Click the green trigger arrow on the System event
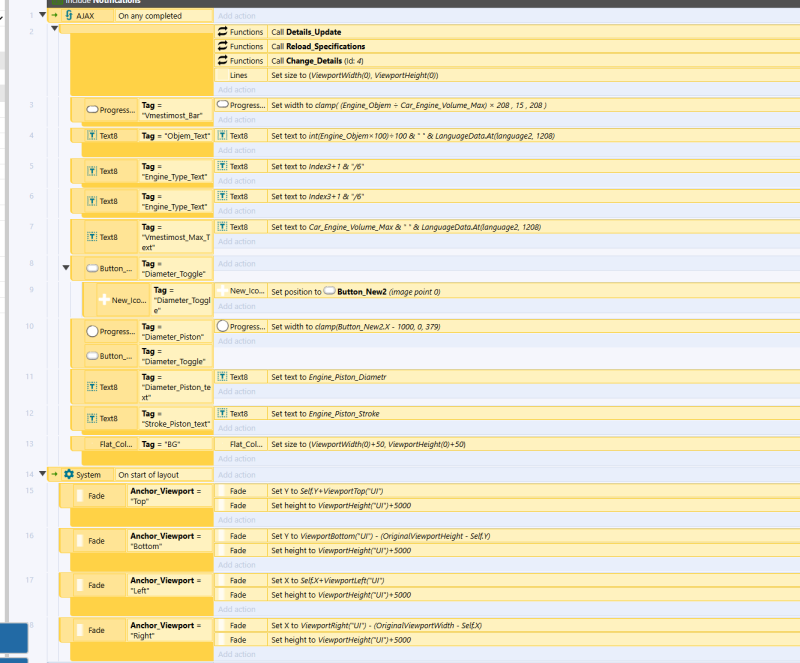800x663 pixels. coord(55,474)
